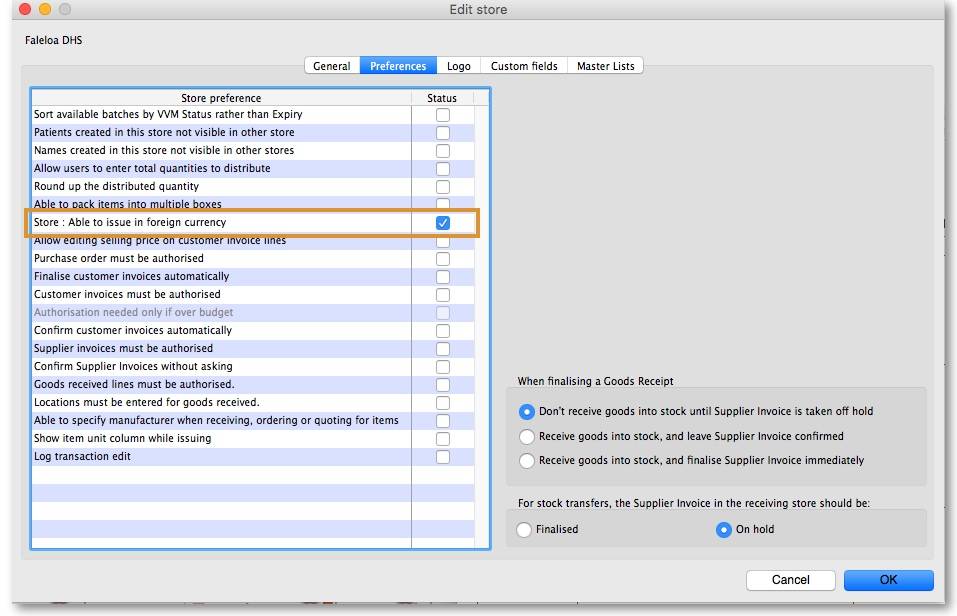Viewport: 957px width, 616px height.
Task: Select 'Receive goods into stock, and leave Supplier Invoice confirmed'
Action: click(x=527, y=437)
